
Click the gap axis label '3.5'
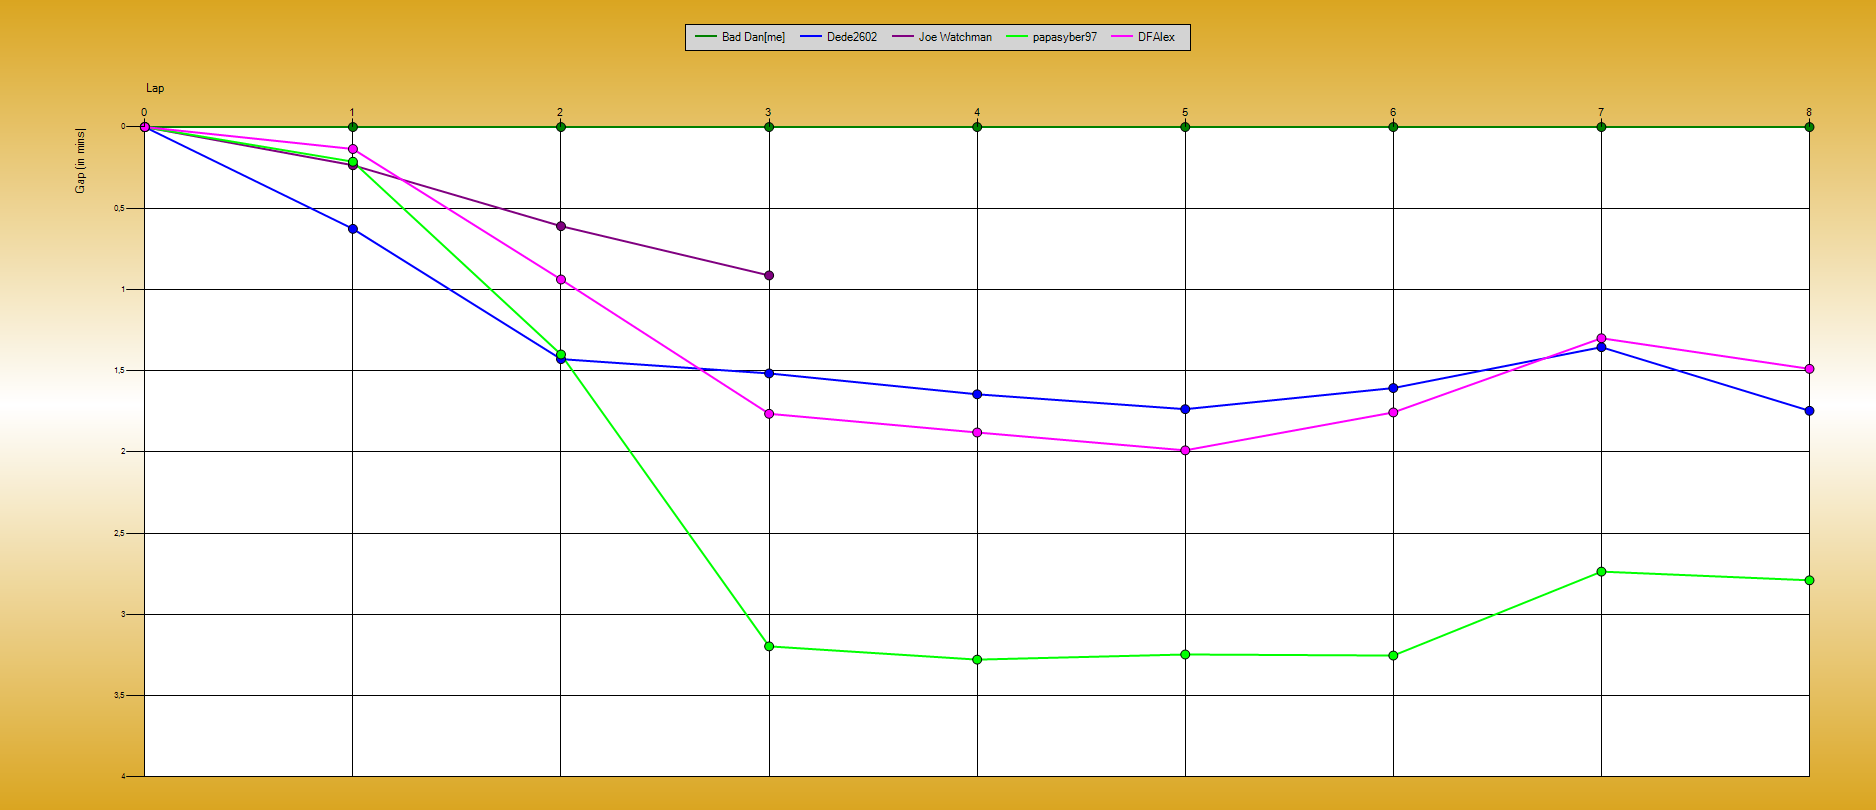(119, 695)
